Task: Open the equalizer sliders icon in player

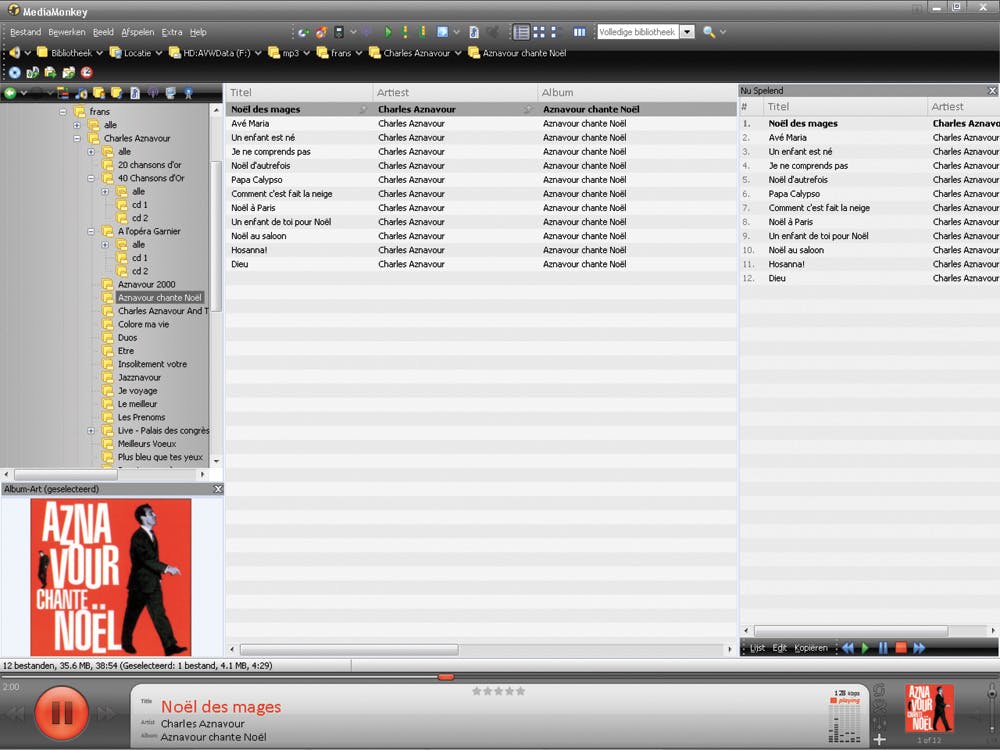Action: coord(879,723)
